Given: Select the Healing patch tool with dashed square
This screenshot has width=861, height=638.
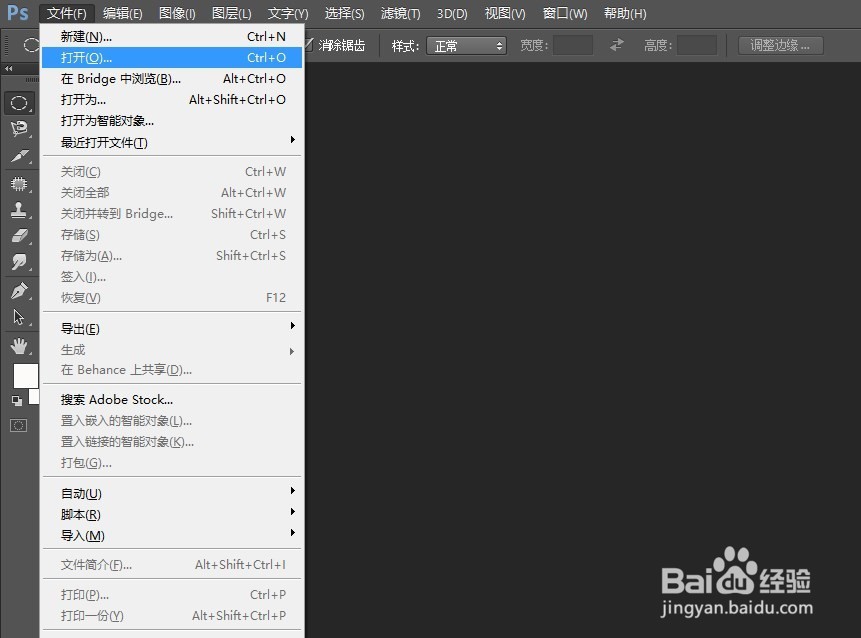Looking at the screenshot, I should tap(19, 183).
